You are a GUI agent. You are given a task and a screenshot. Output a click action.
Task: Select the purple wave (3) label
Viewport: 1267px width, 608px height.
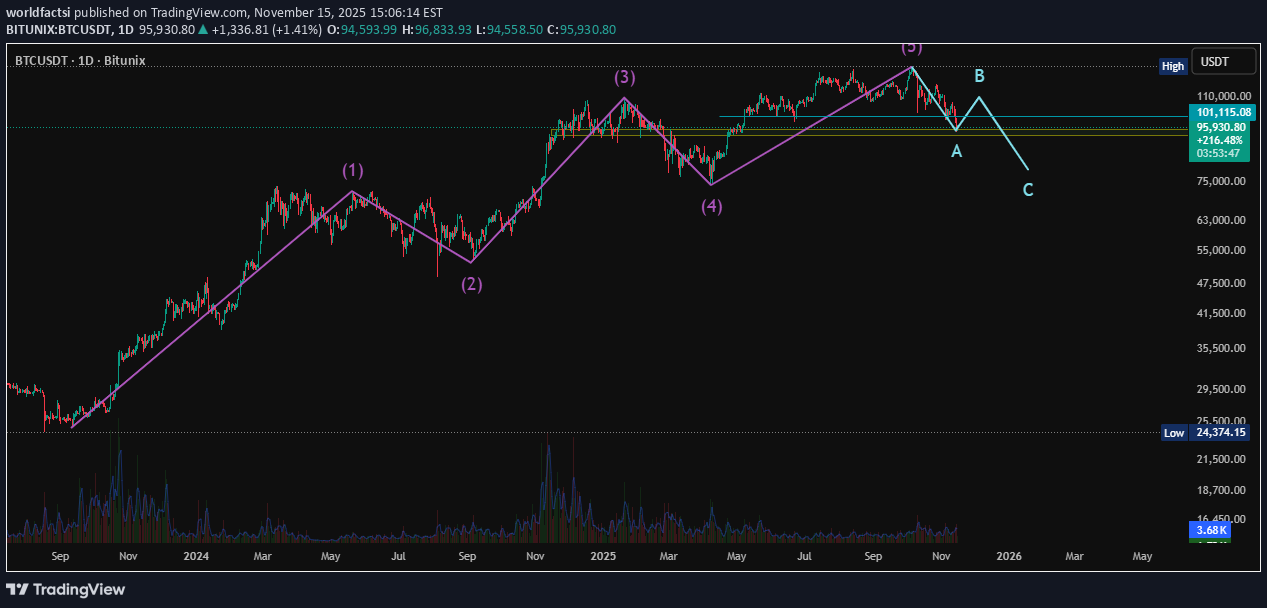[625, 77]
